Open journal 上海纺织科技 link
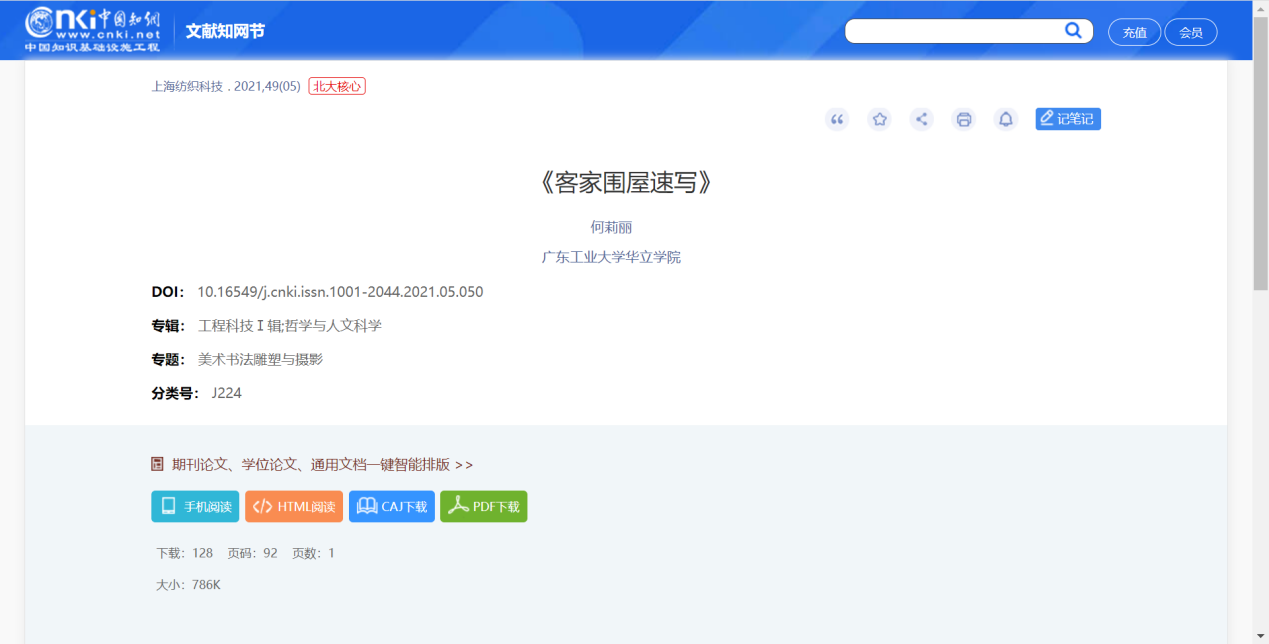This screenshot has width=1269, height=644. 187,86
